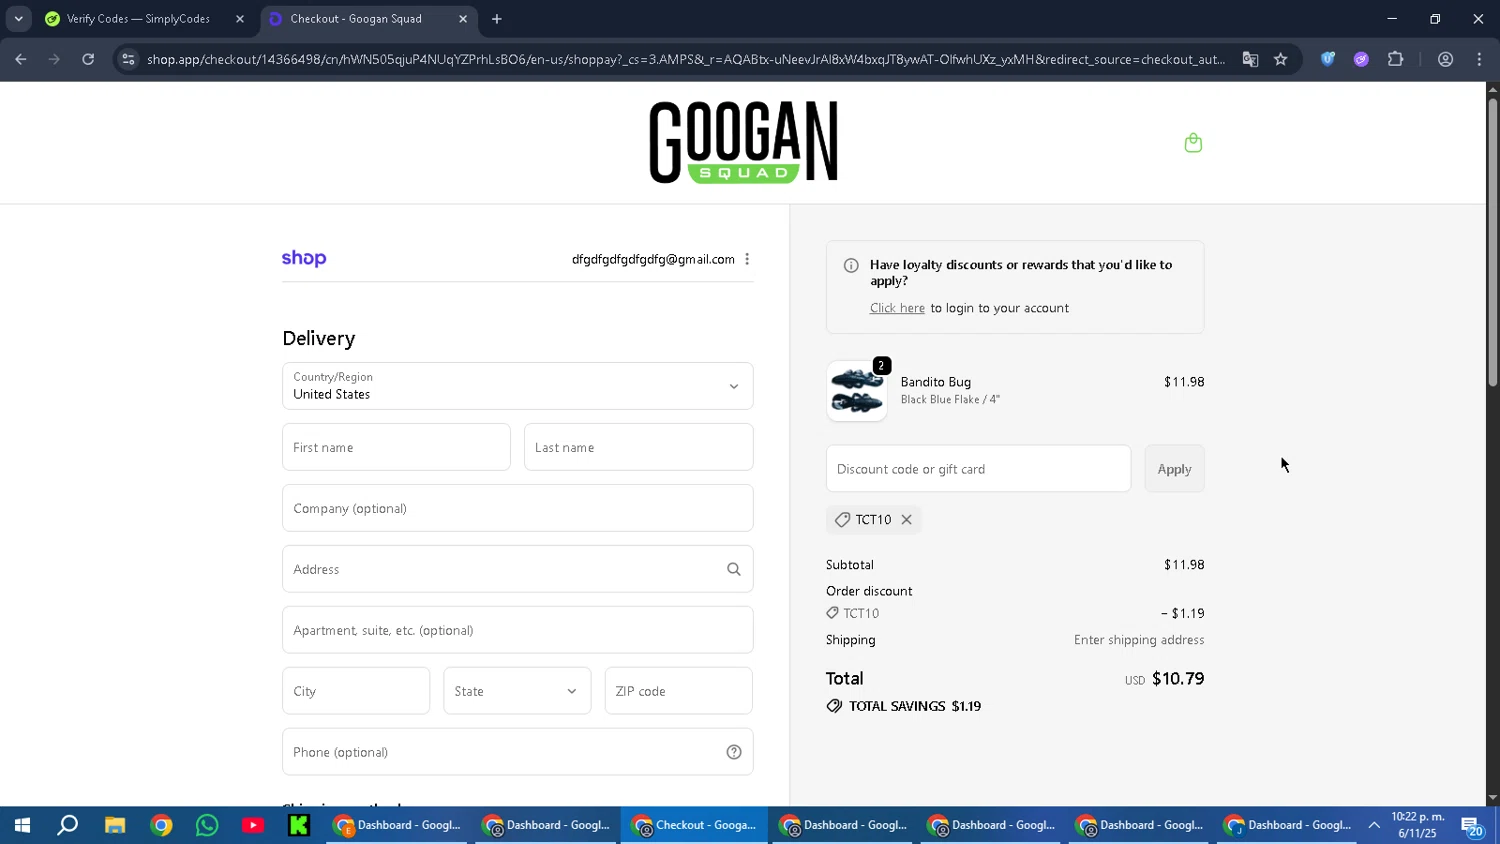Viewport: 1500px width, 844px height.
Task: View site information icon next to the URL
Action: coord(127,59)
